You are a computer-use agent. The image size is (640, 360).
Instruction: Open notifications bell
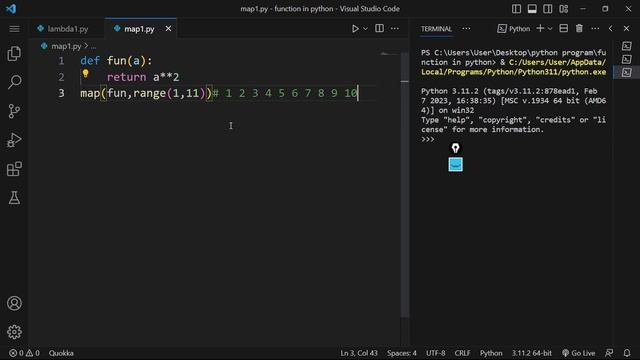point(627,353)
